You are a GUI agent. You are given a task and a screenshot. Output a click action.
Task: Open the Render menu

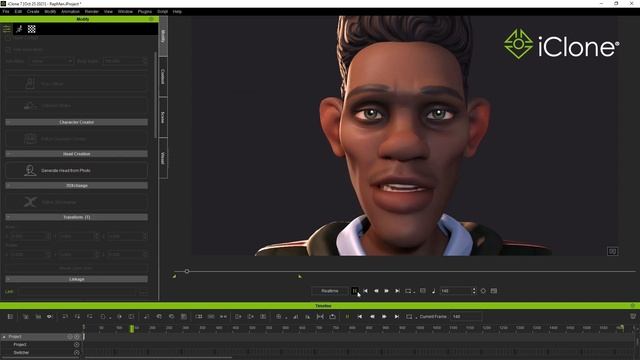[x=92, y=12]
